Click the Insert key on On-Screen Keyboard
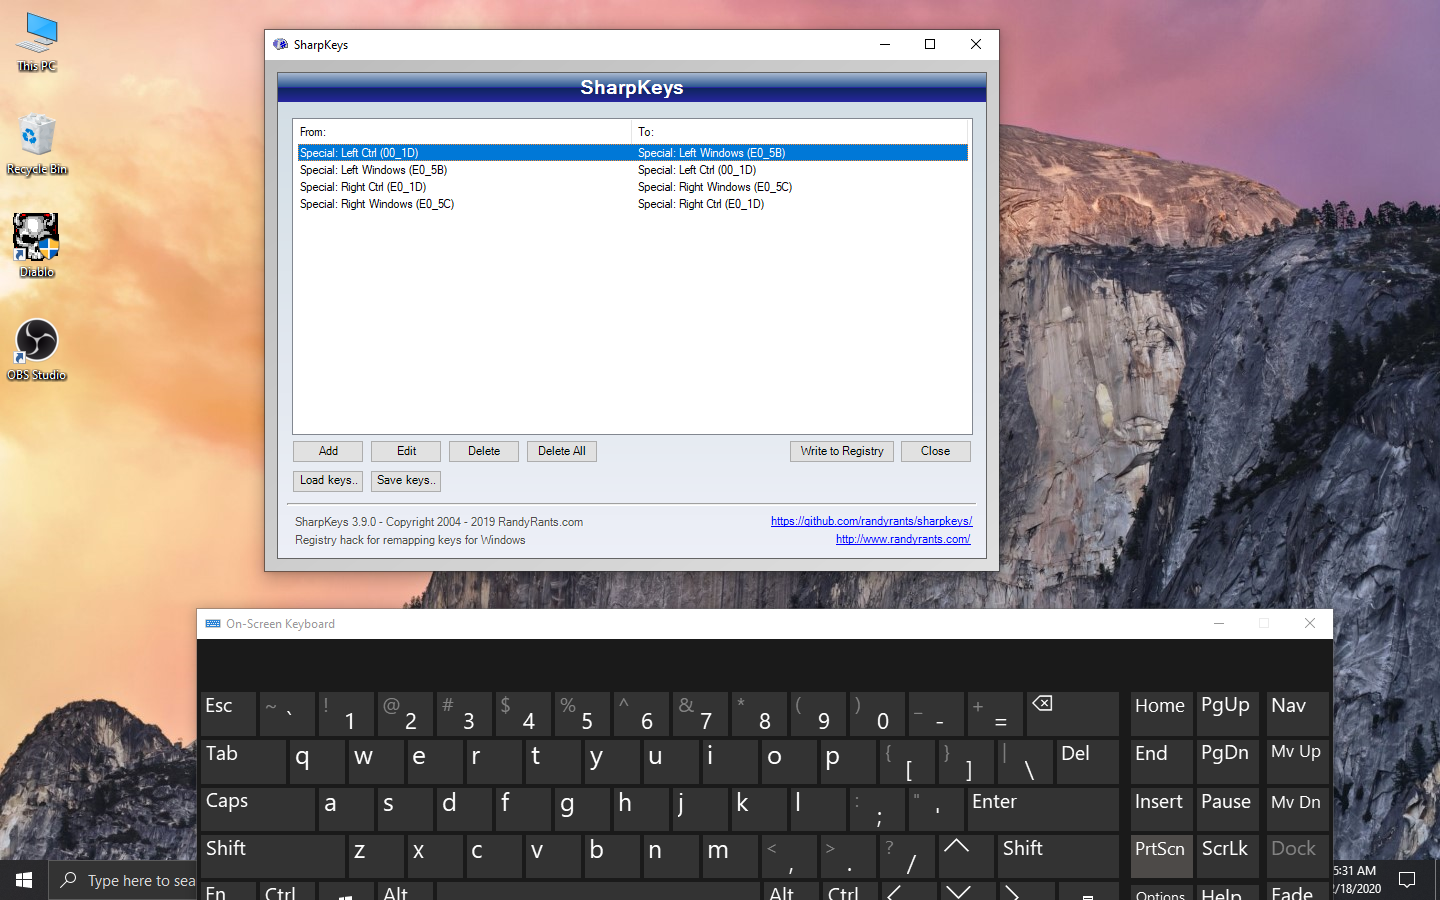Screen dimensions: 1440x900 (x=1162, y=809)
